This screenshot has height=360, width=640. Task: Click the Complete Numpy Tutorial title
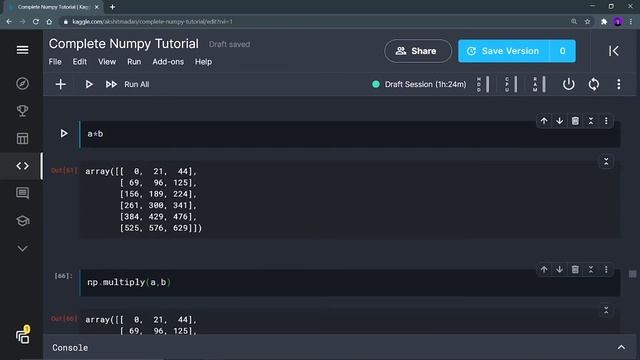click(x=124, y=44)
